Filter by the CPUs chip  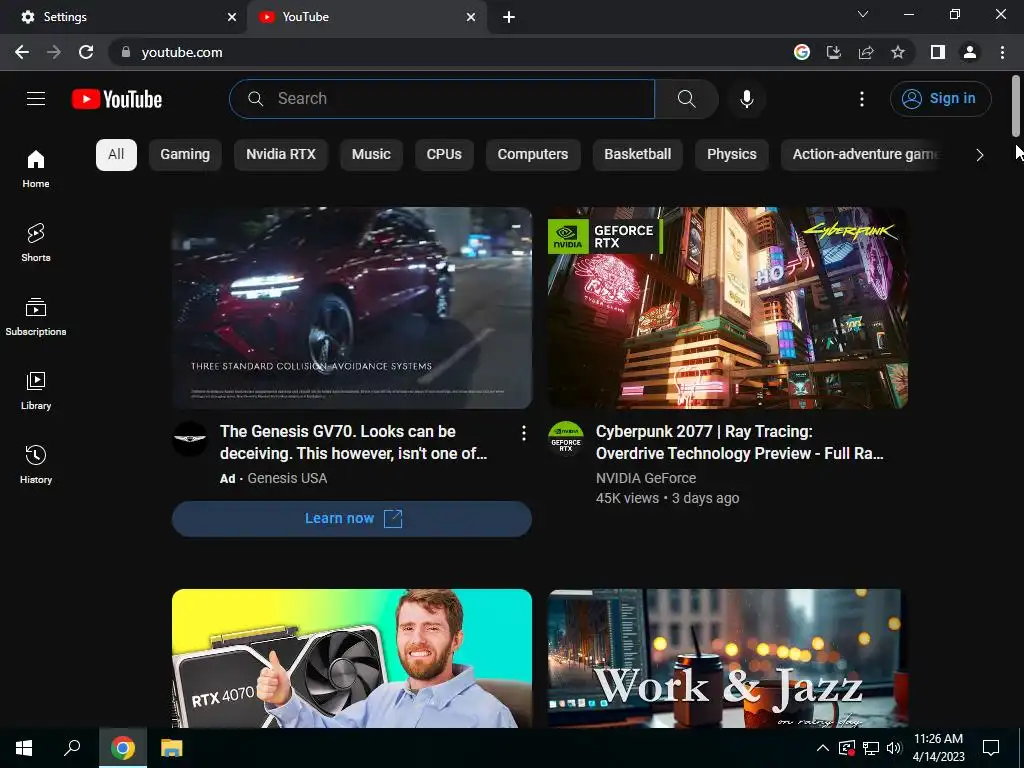[x=444, y=155]
